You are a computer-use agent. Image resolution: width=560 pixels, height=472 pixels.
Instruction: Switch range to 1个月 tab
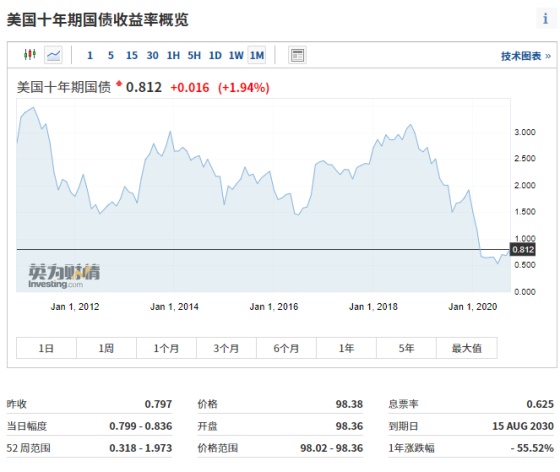pos(166,348)
